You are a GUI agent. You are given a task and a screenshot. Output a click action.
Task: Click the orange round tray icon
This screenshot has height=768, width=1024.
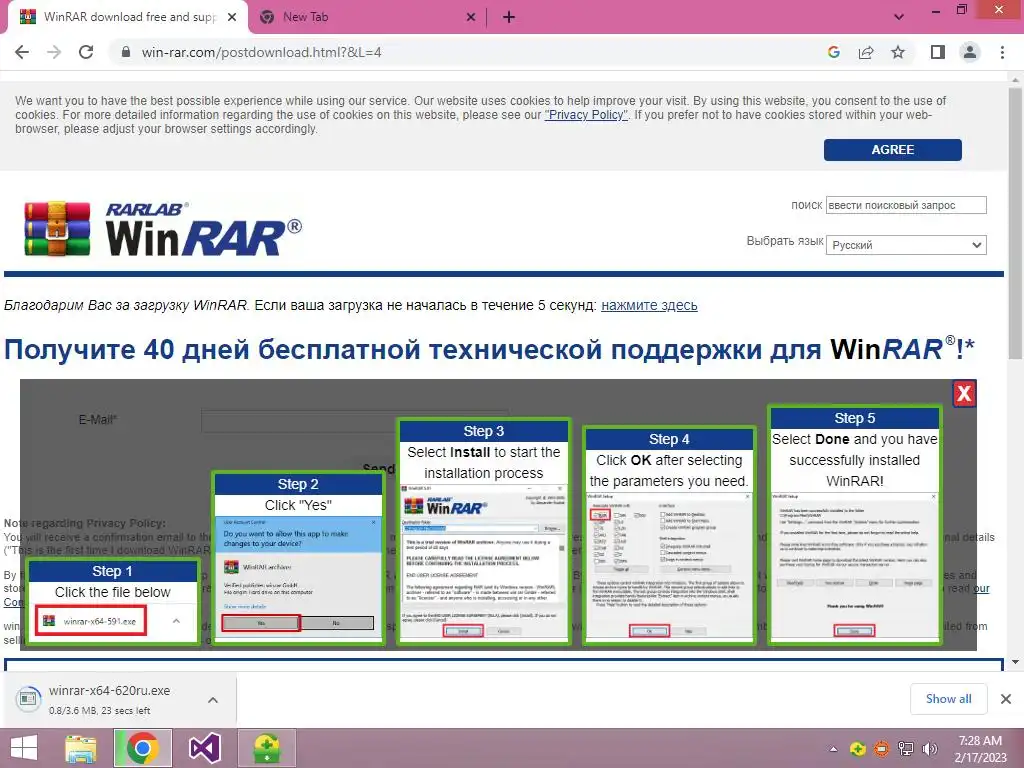pos(882,749)
